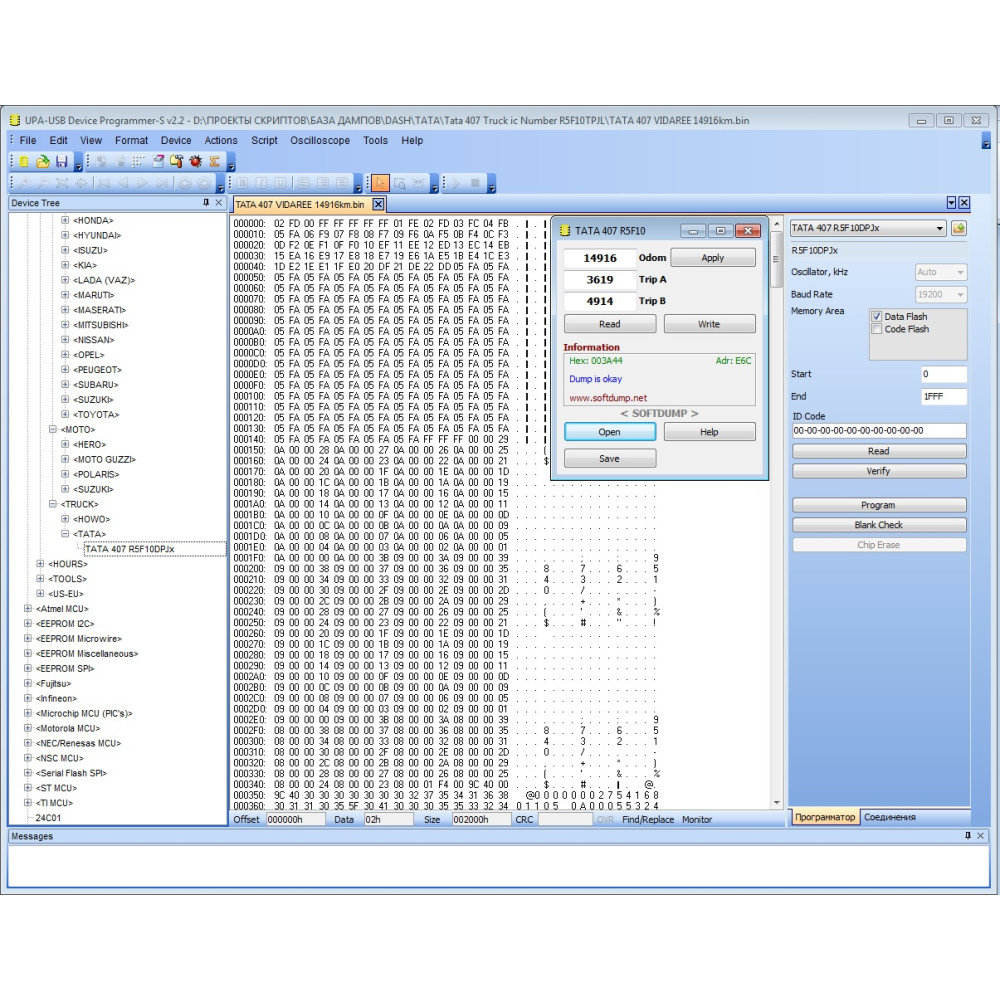The image size is (1000, 1000).
Task: Click the greyed Bold formatting icon
Action: click(242, 184)
